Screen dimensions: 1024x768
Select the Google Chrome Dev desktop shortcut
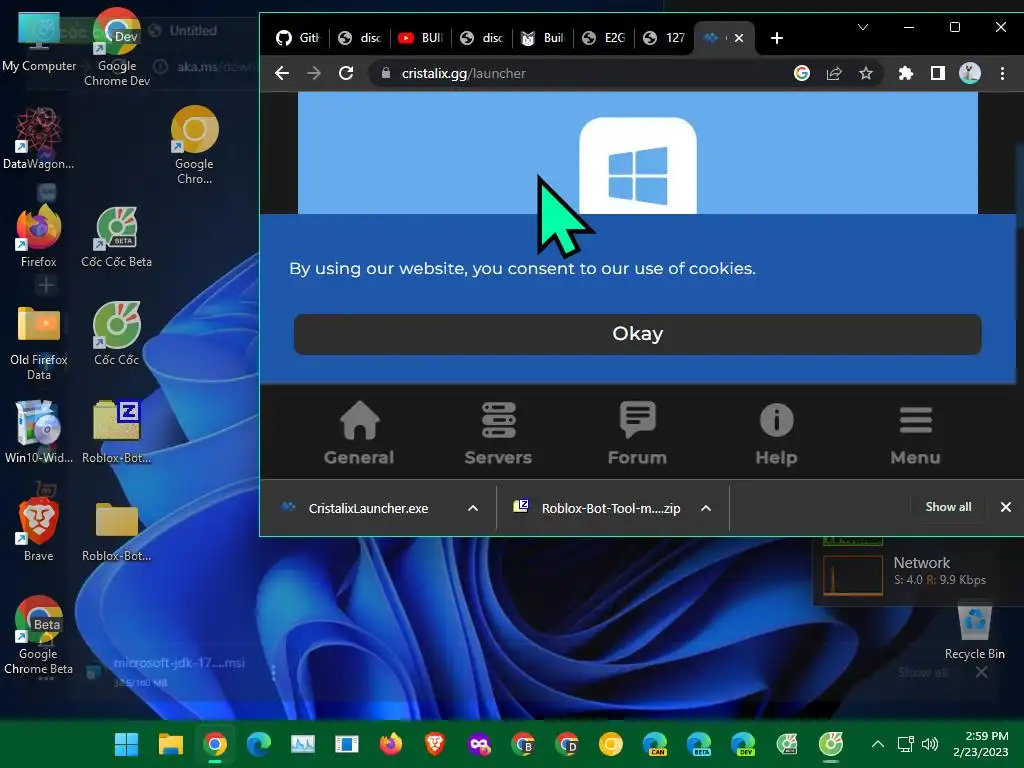117,47
